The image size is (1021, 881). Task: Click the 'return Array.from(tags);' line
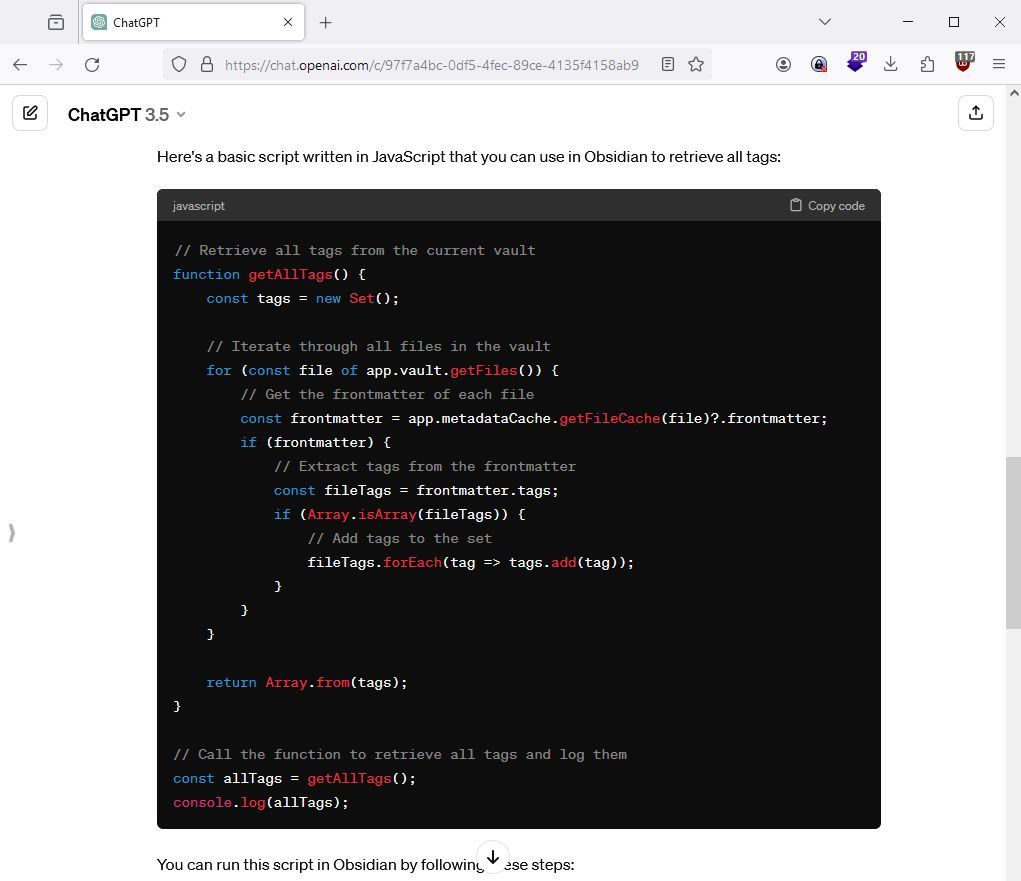[307, 682]
